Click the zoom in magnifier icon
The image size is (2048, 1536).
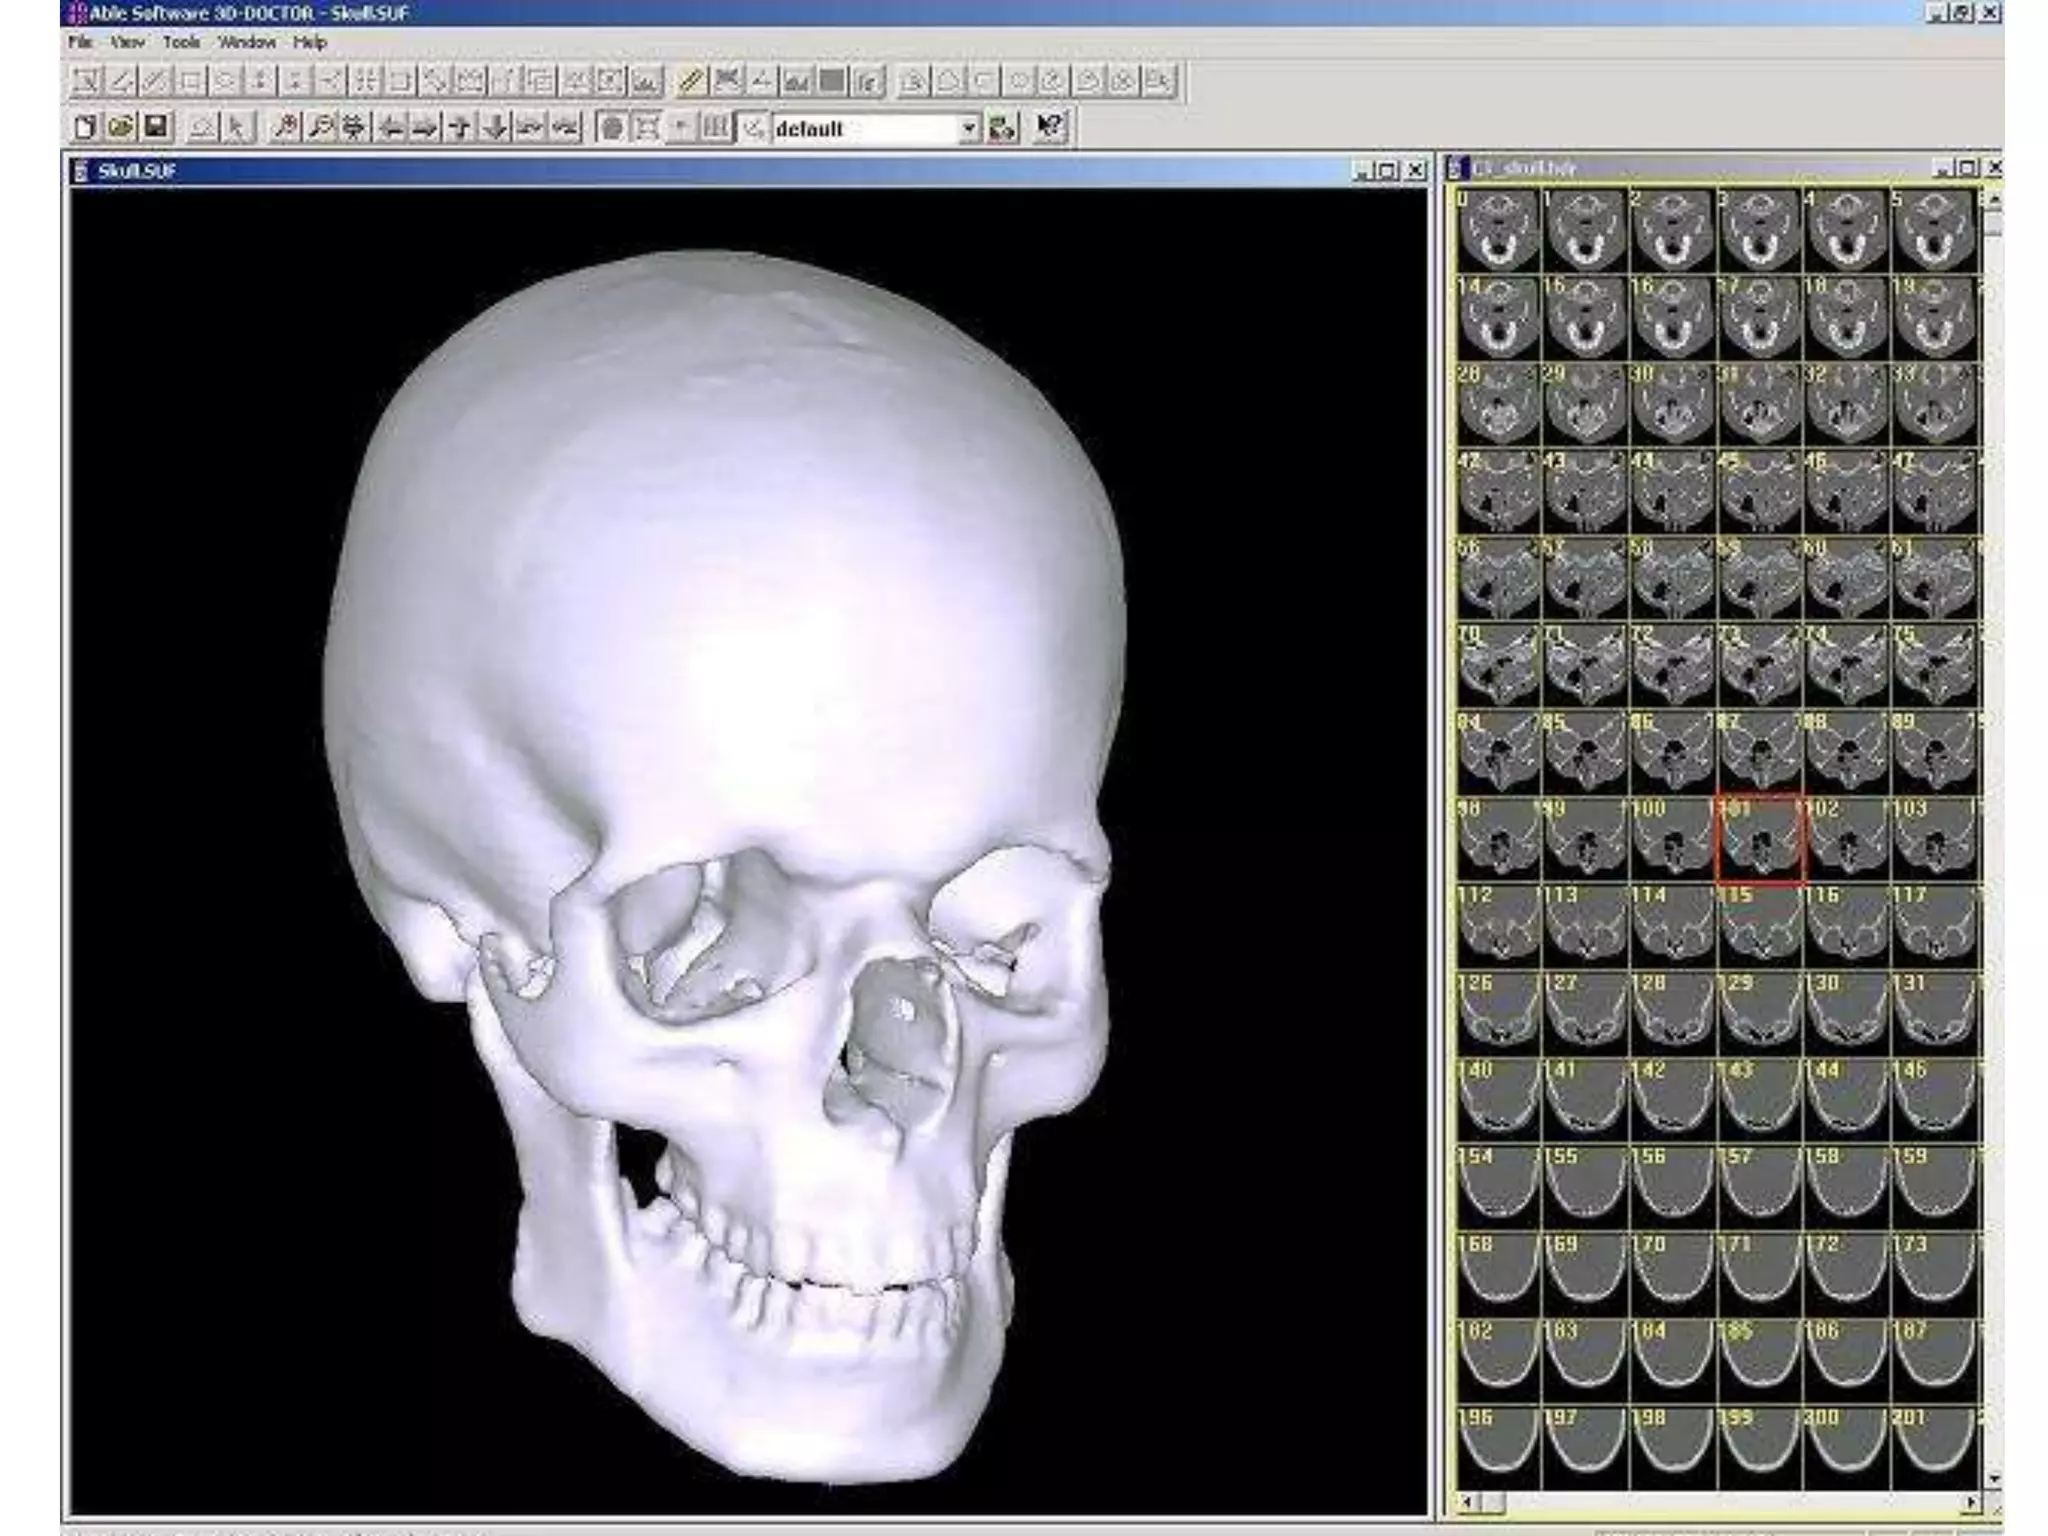pyautogui.click(x=286, y=127)
